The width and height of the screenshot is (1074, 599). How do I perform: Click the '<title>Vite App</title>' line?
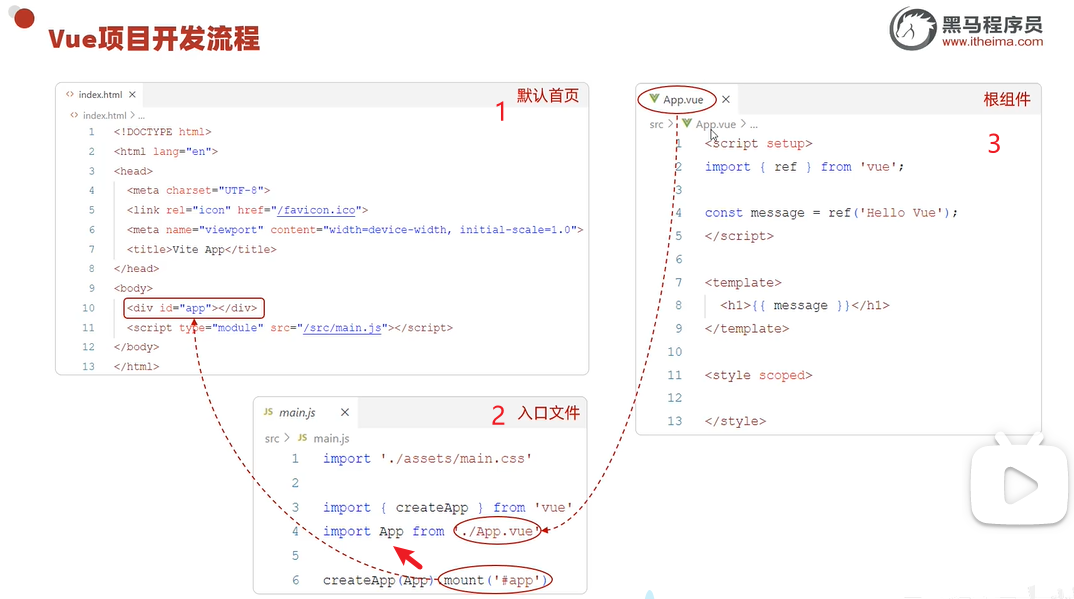point(201,249)
